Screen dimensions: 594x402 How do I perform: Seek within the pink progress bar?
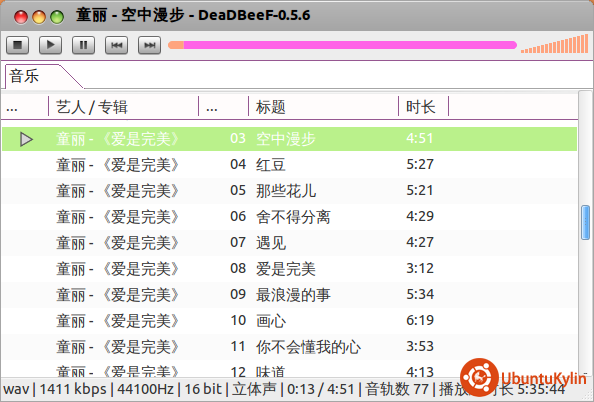pyautogui.click(x=342, y=45)
